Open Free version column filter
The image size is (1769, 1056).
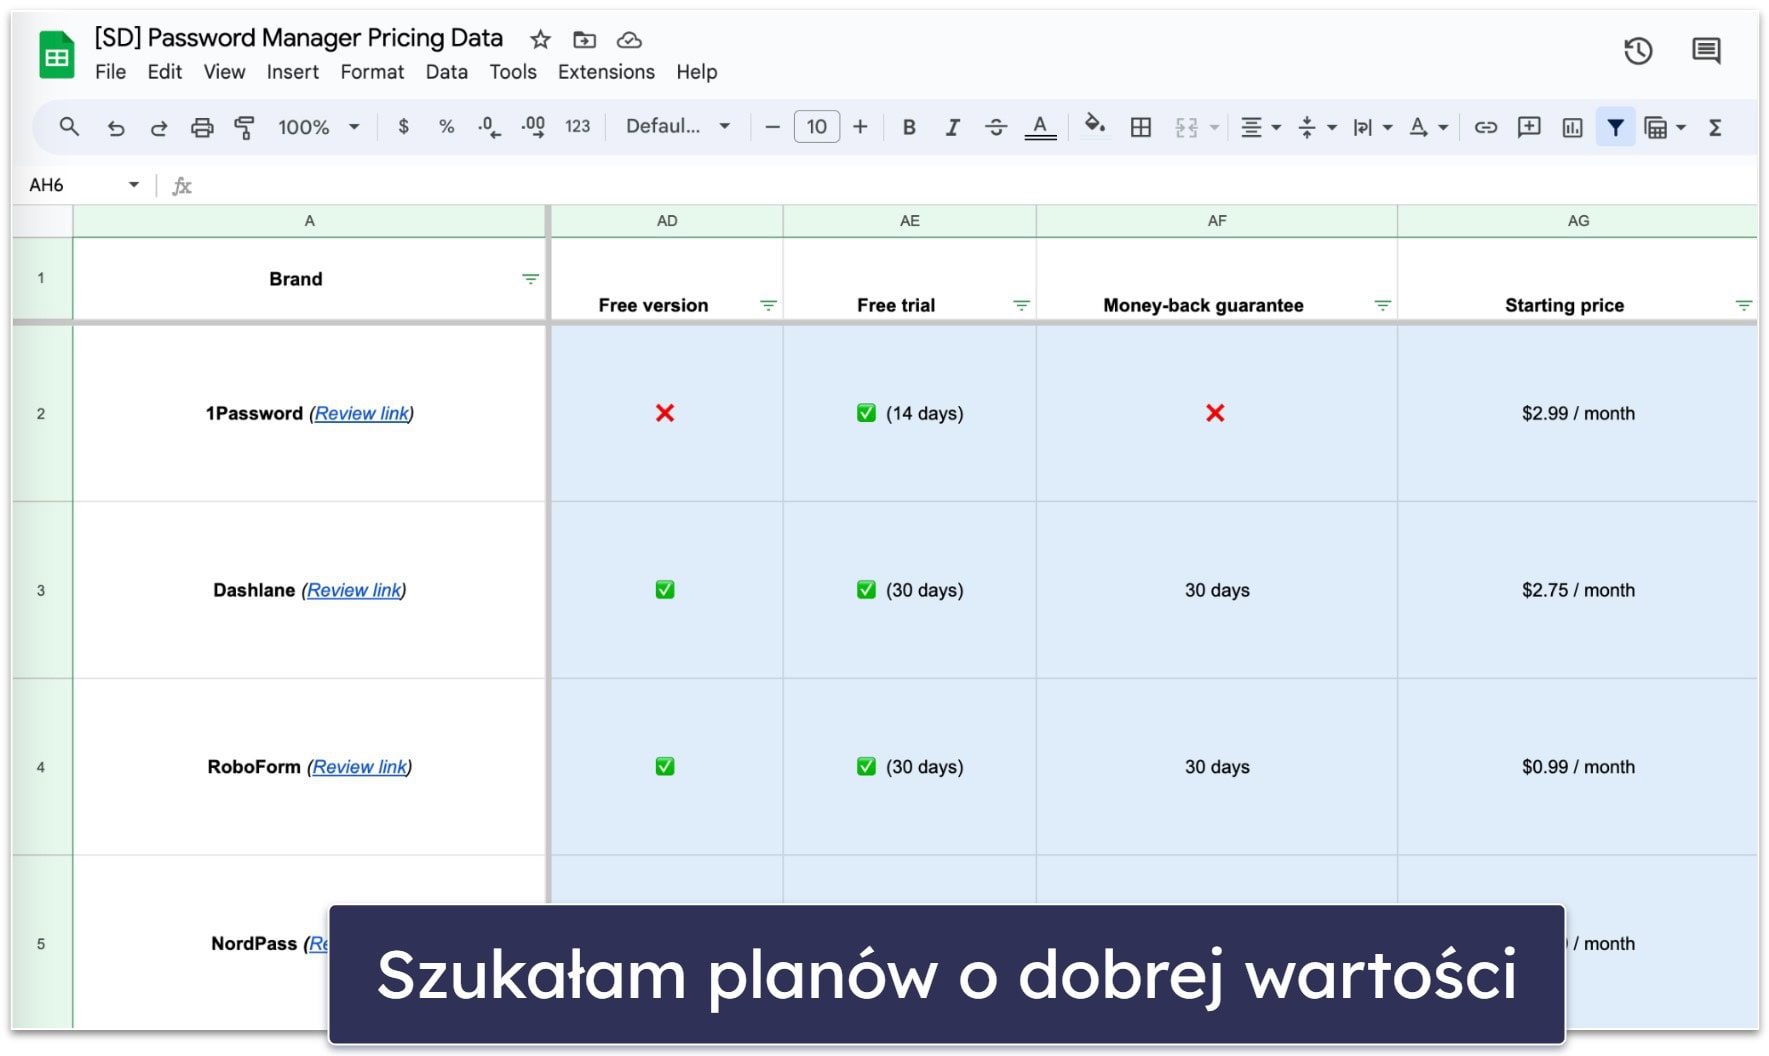point(768,305)
